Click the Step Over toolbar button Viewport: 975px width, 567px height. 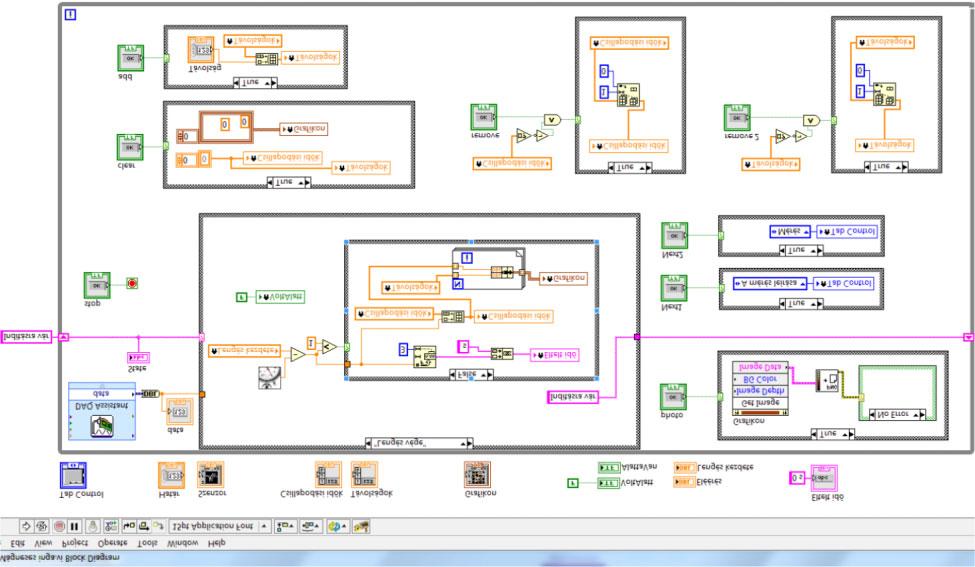(x=144, y=527)
